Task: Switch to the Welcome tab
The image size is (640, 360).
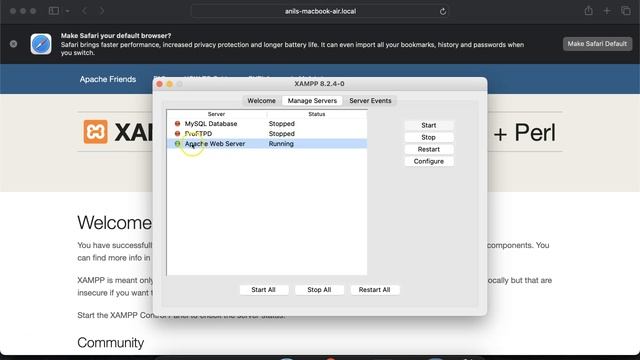Action: (x=261, y=100)
